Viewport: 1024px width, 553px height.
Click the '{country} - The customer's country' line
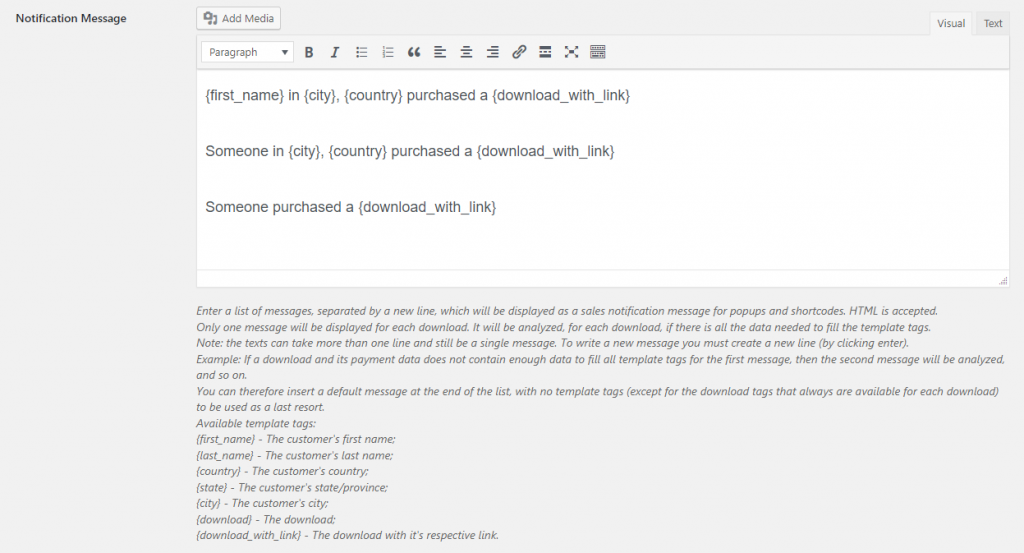(x=282, y=471)
